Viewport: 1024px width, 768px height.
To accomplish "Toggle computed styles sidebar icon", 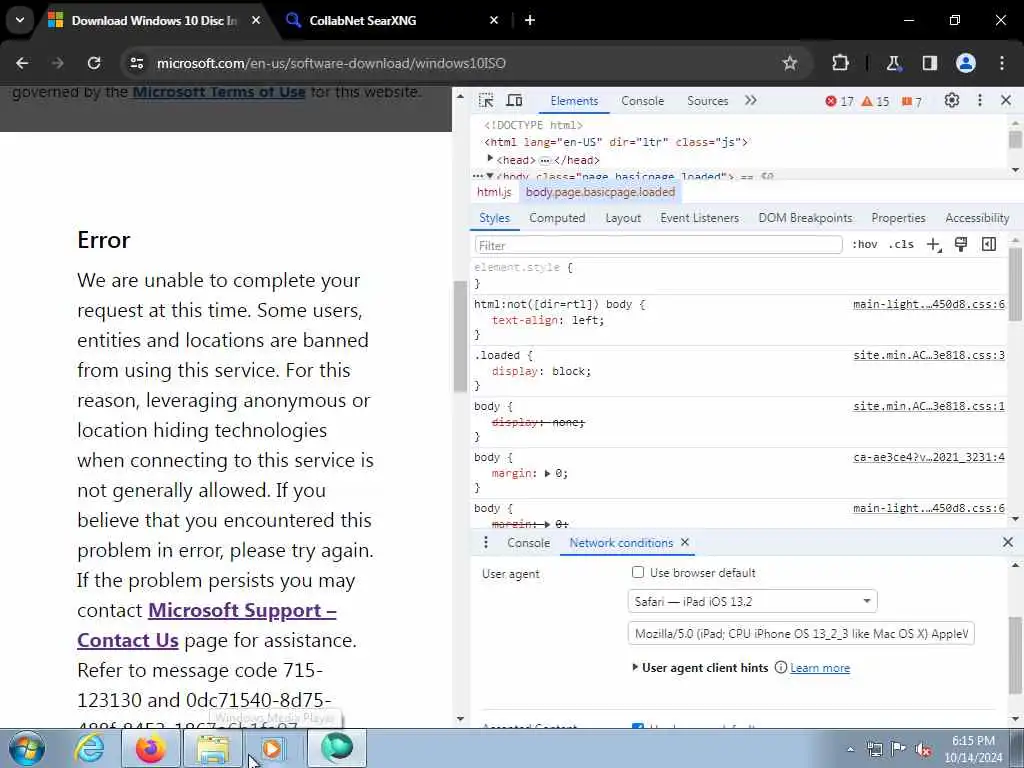I will click(989, 245).
